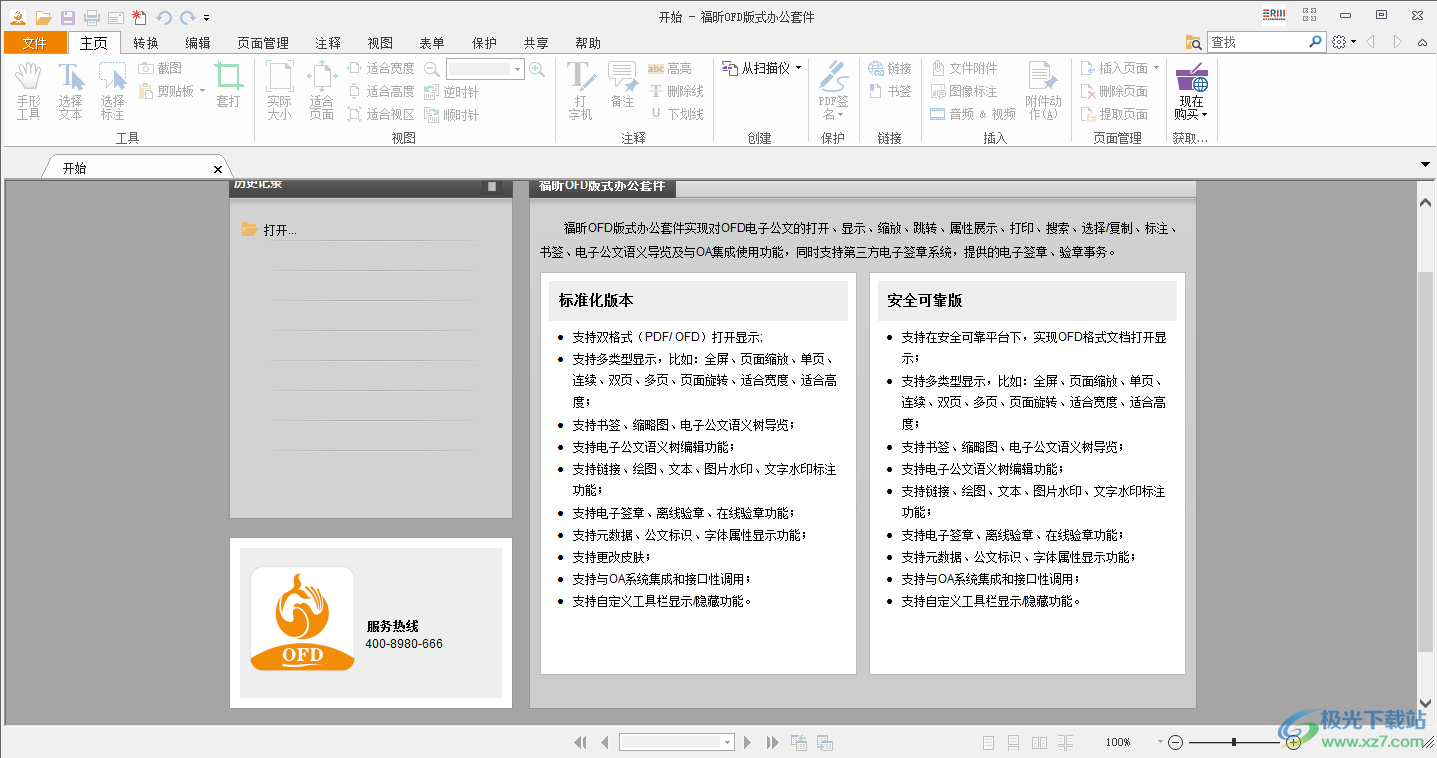Click in the Find (查找) search field
This screenshot has width=1437, height=758.
tap(1257, 42)
